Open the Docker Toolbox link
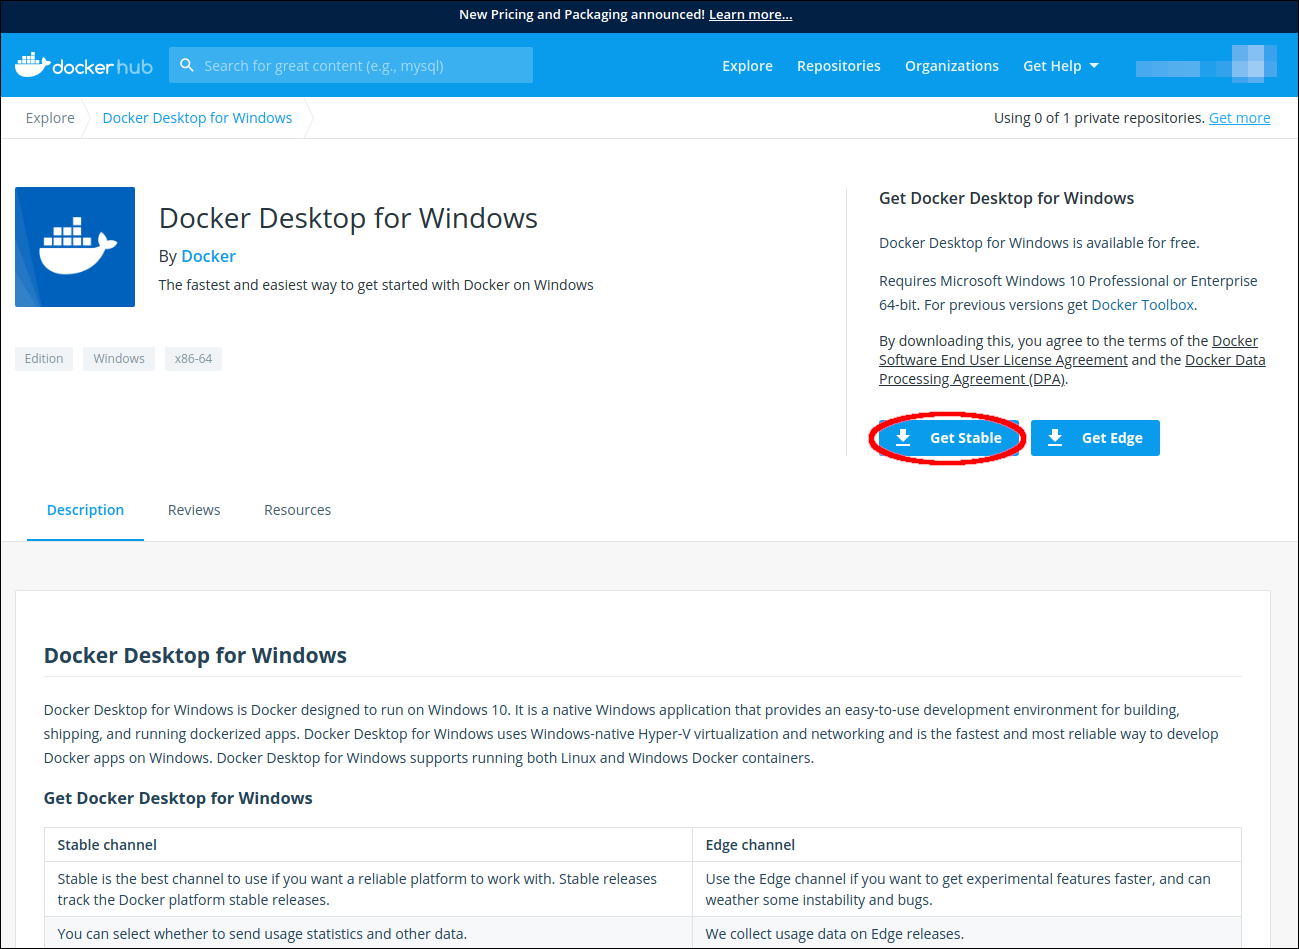The image size is (1299, 949). pos(1143,305)
